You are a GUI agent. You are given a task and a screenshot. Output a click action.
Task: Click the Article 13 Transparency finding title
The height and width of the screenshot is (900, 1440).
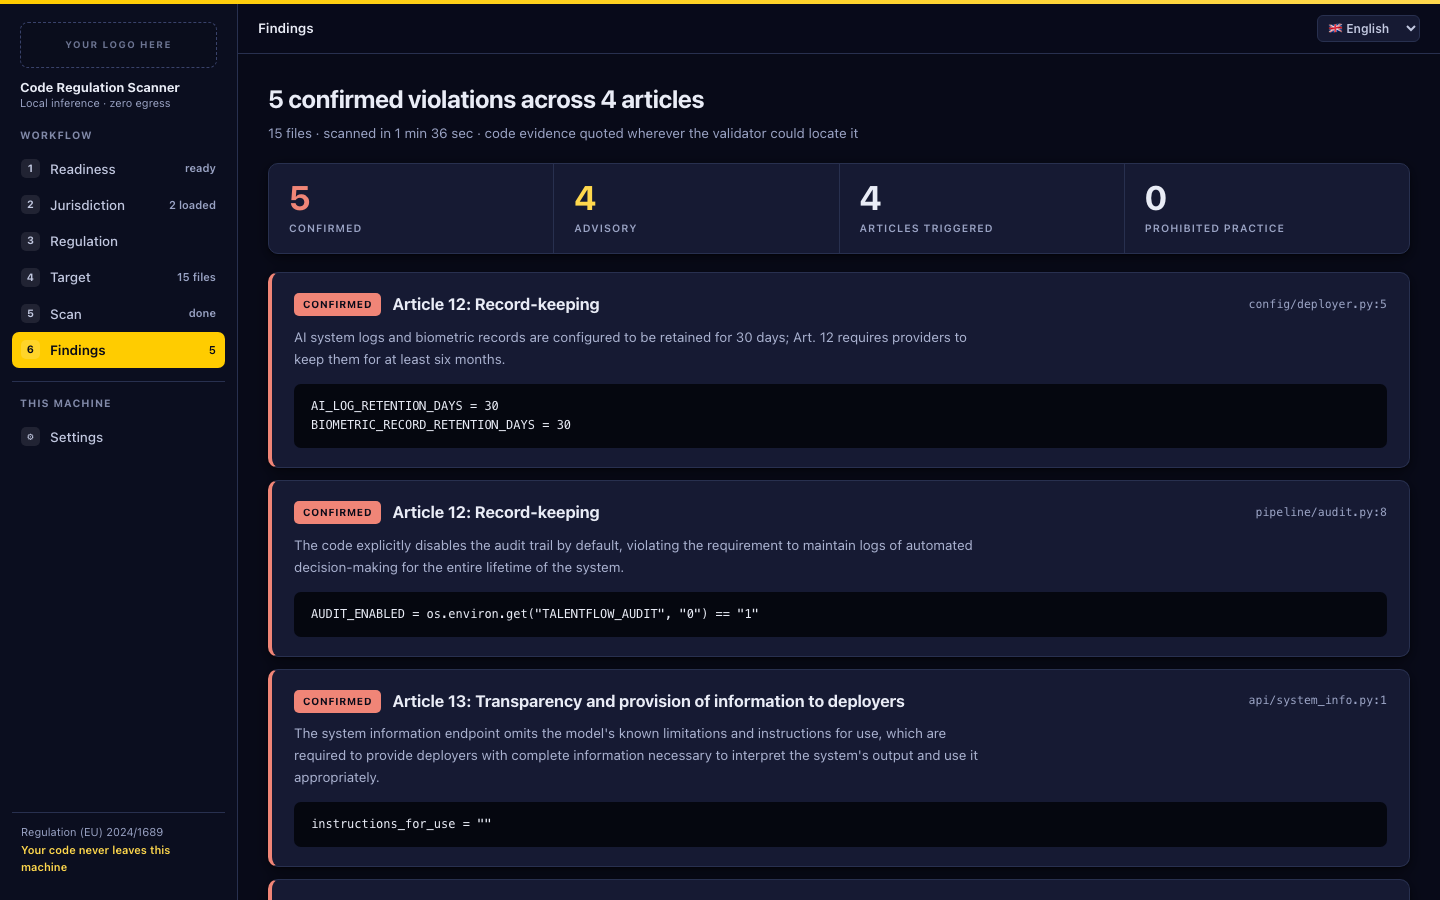pyautogui.click(x=648, y=701)
